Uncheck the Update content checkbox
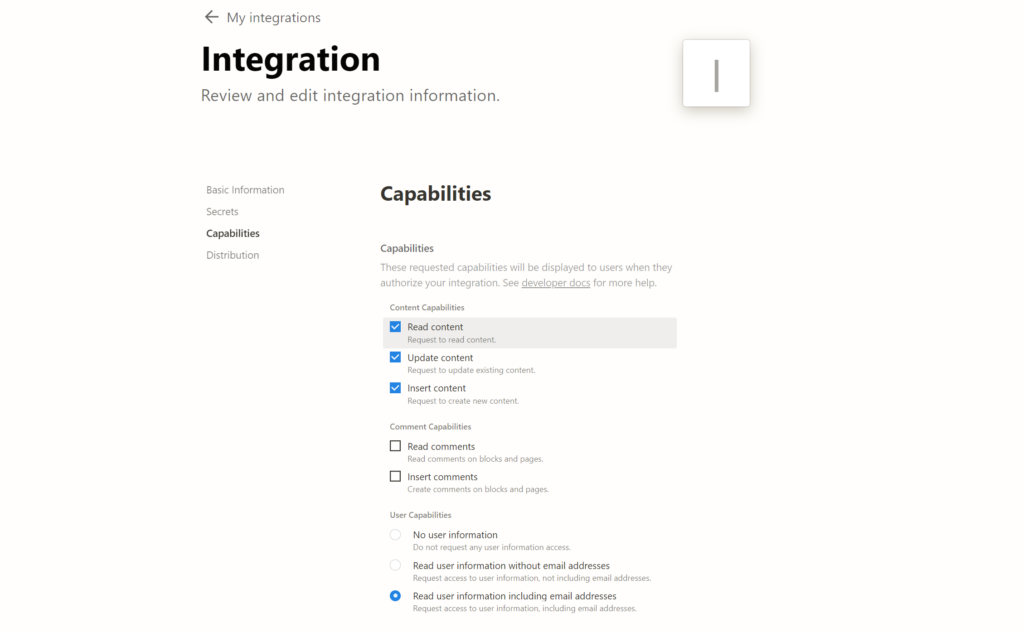This screenshot has width=1024, height=632. click(395, 357)
